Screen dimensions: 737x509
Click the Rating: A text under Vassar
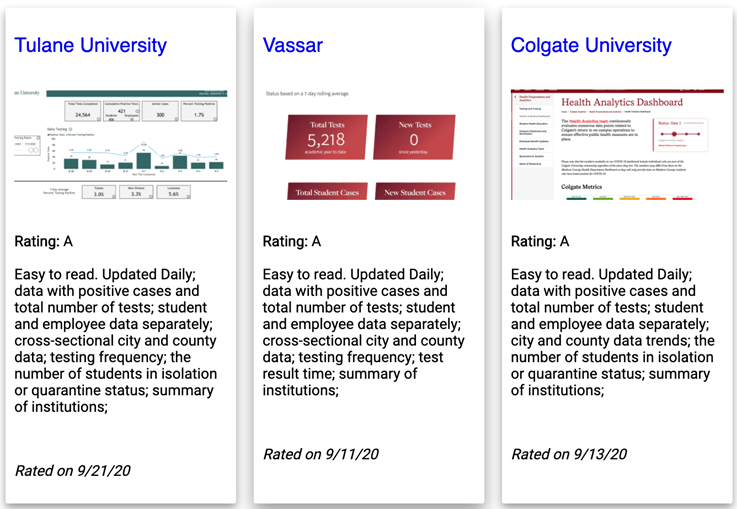pos(291,242)
